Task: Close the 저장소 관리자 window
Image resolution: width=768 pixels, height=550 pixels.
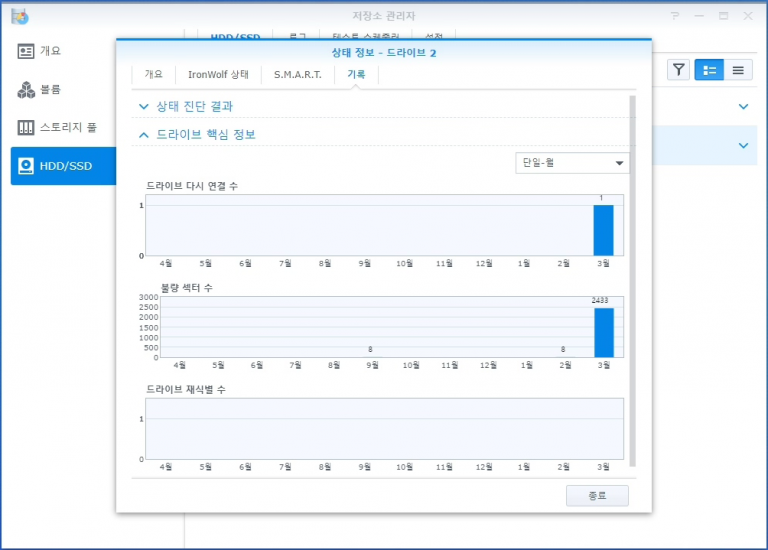Action: (x=748, y=16)
